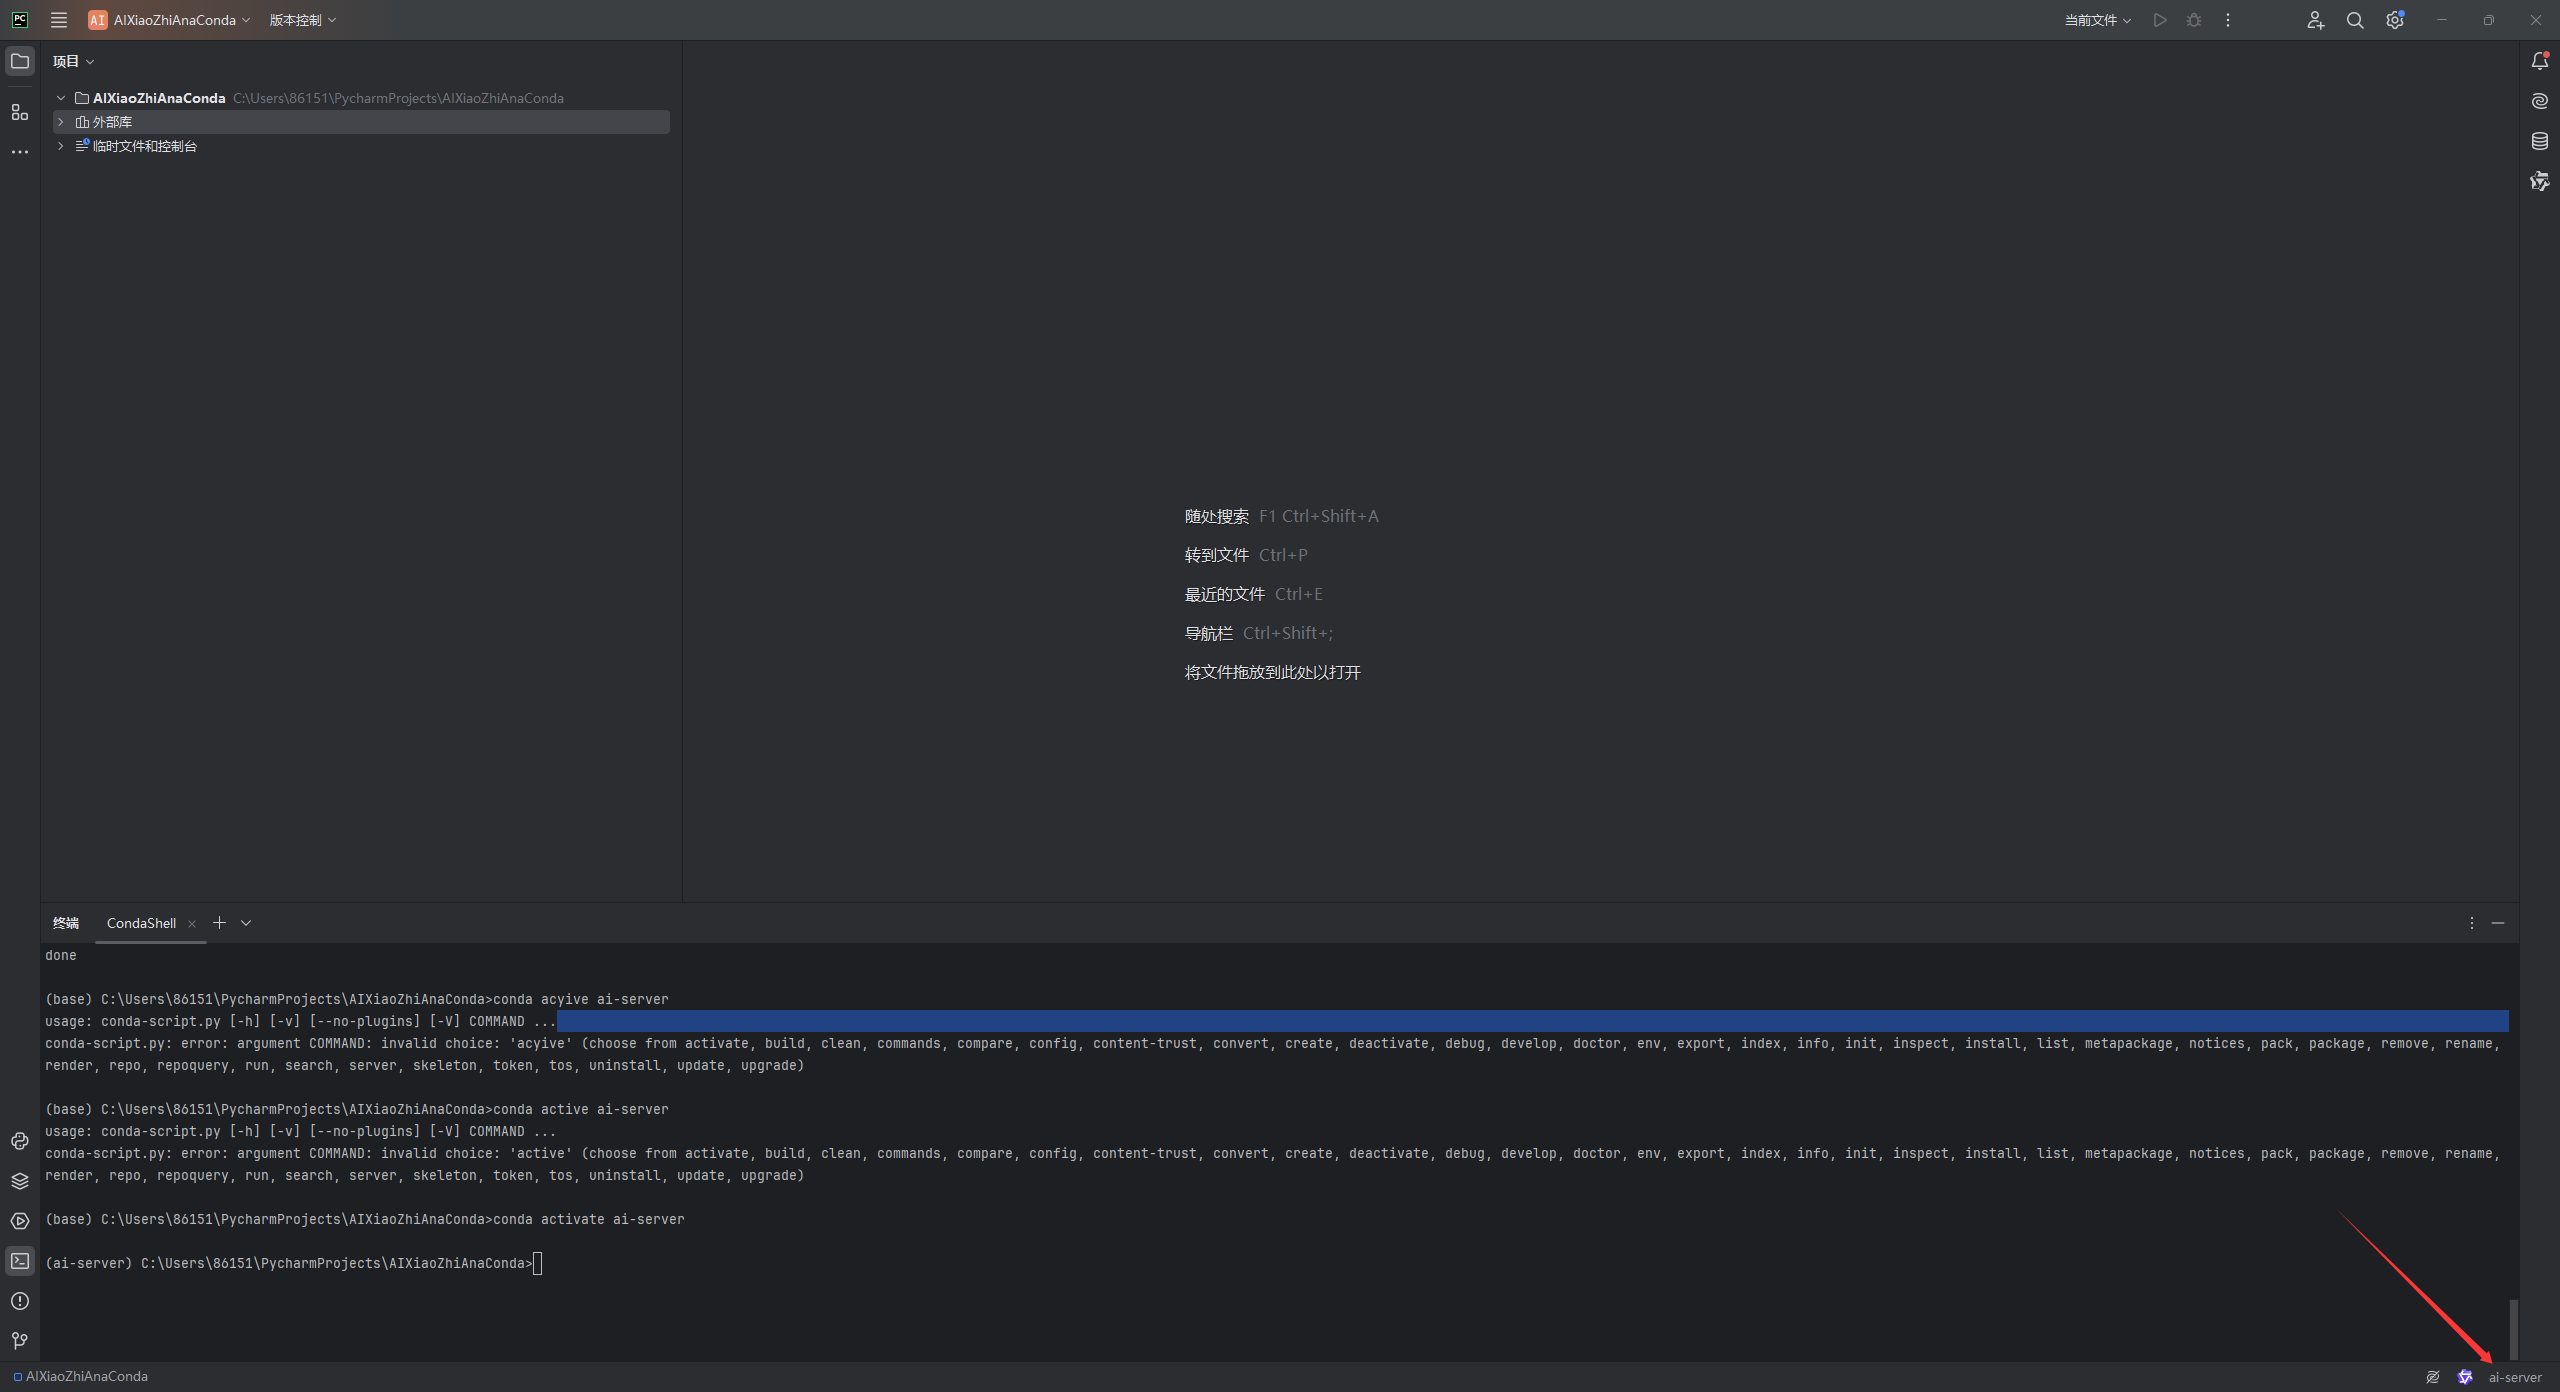Open the Git version control tool window

(x=20, y=1341)
